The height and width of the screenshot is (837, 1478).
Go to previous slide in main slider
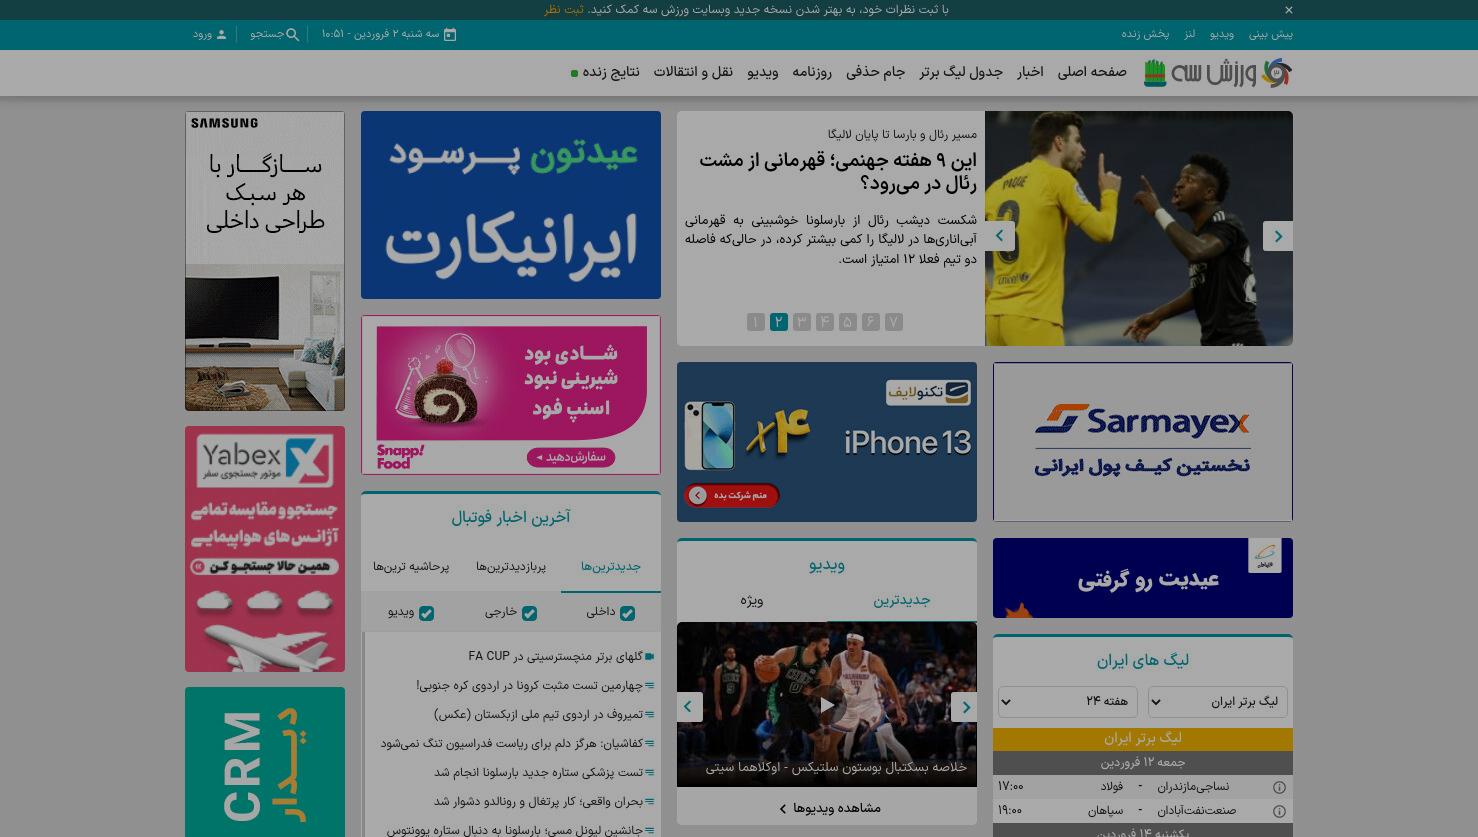[999, 236]
